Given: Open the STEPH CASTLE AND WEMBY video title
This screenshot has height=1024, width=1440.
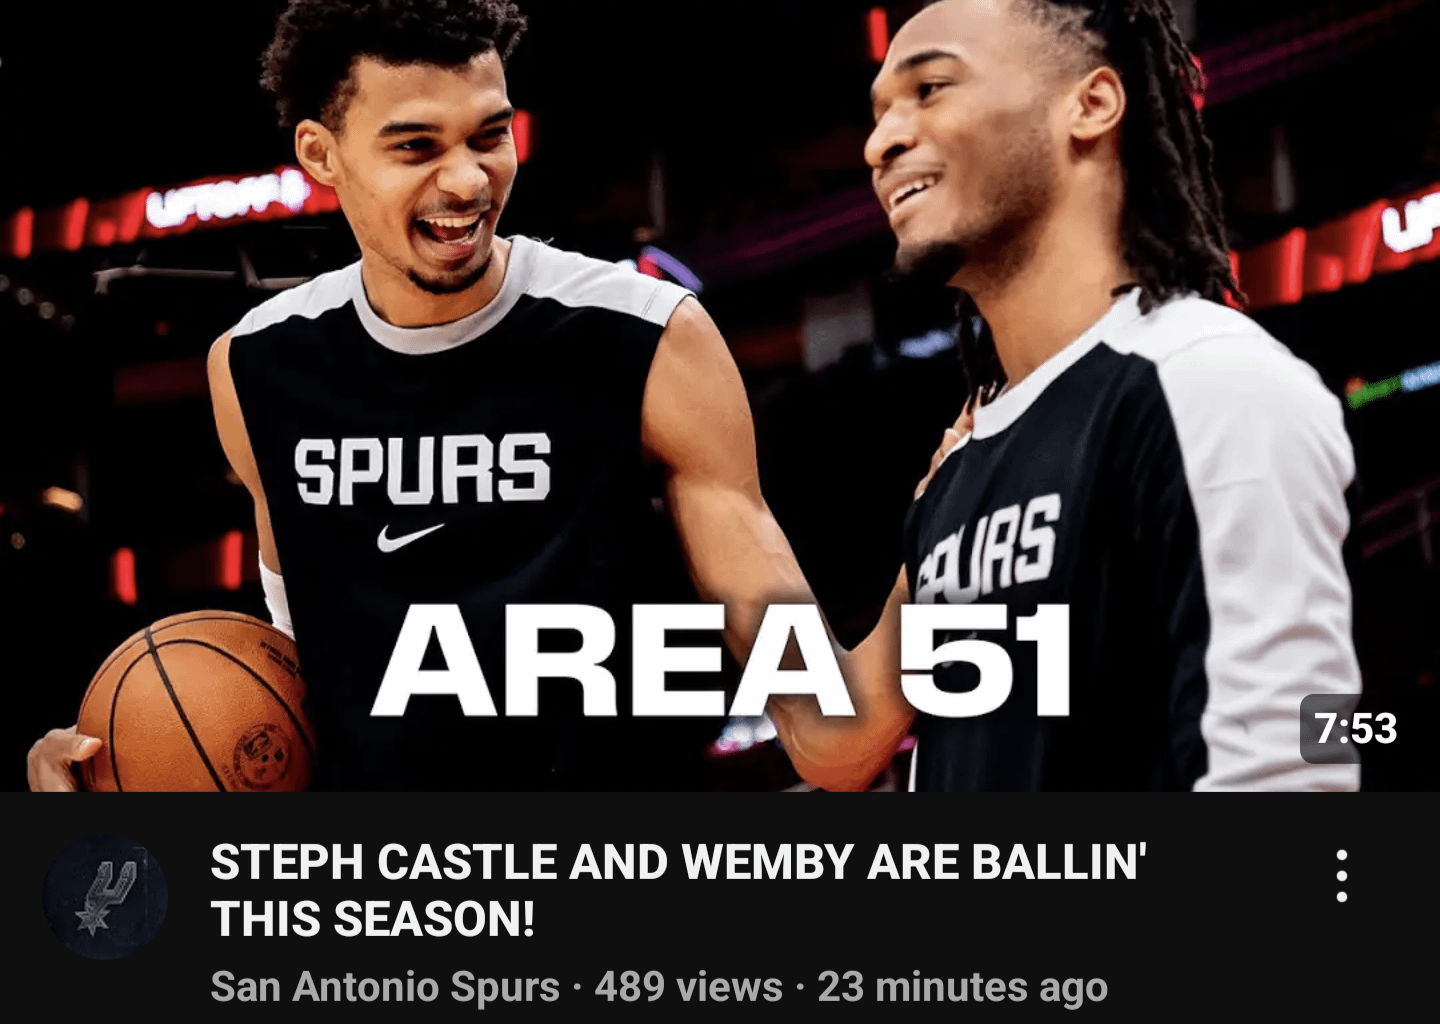Looking at the screenshot, I should point(678,862).
